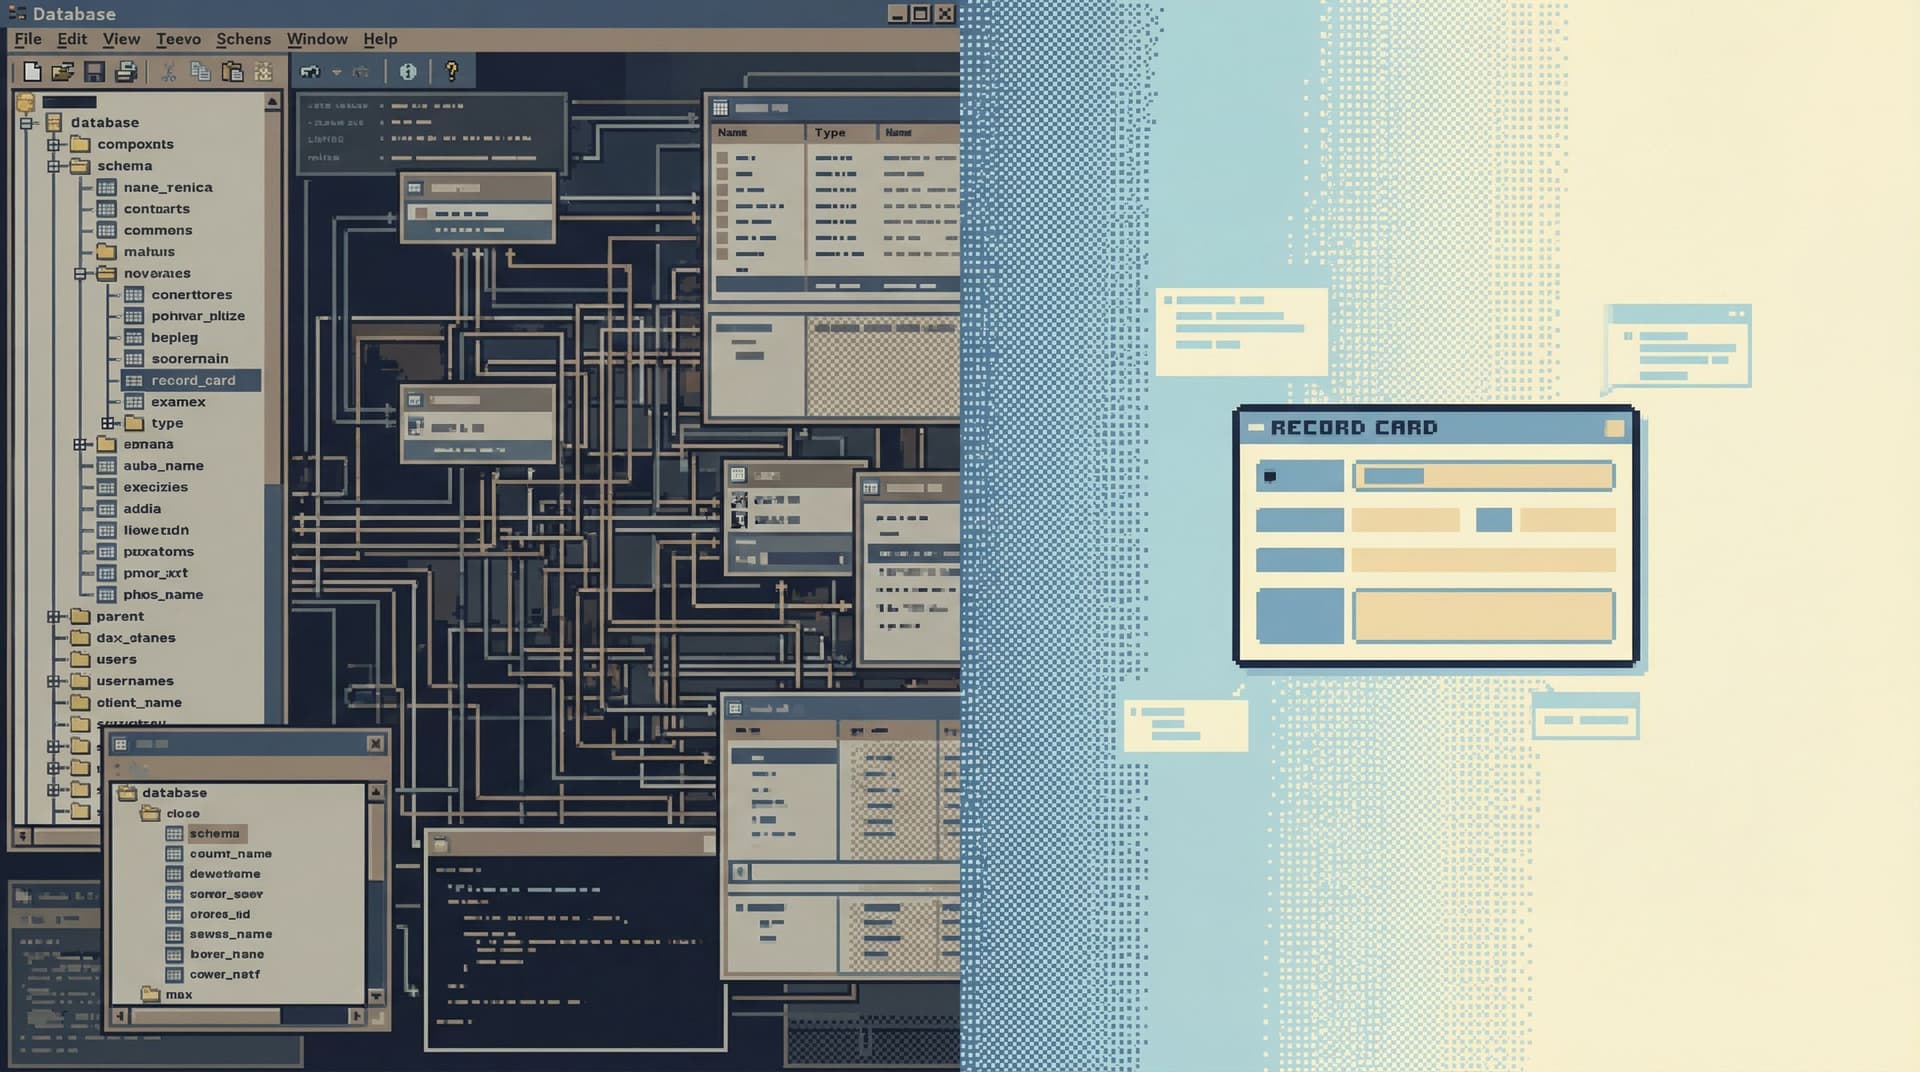Expand the type folder in the tree

pyautogui.click(x=107, y=422)
